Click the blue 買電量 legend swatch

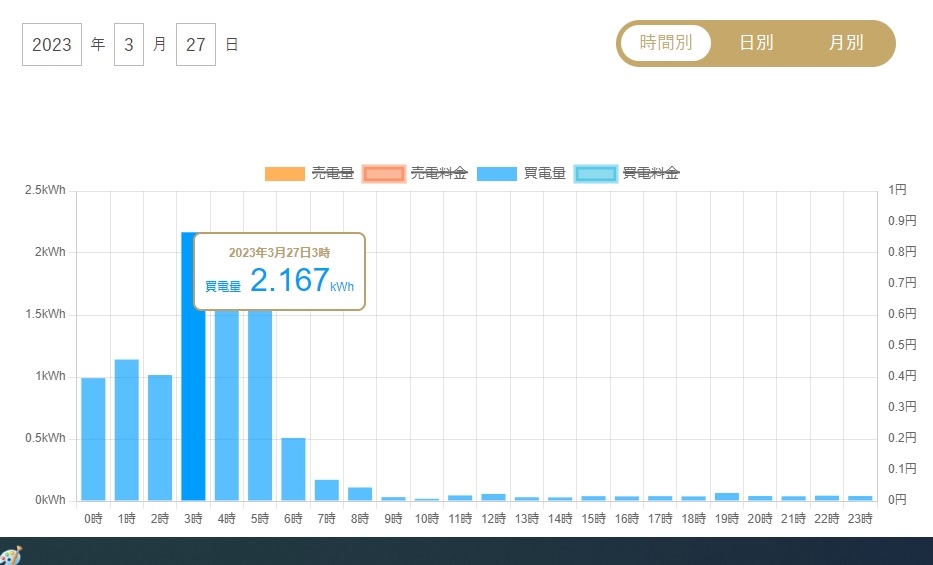[x=497, y=174]
